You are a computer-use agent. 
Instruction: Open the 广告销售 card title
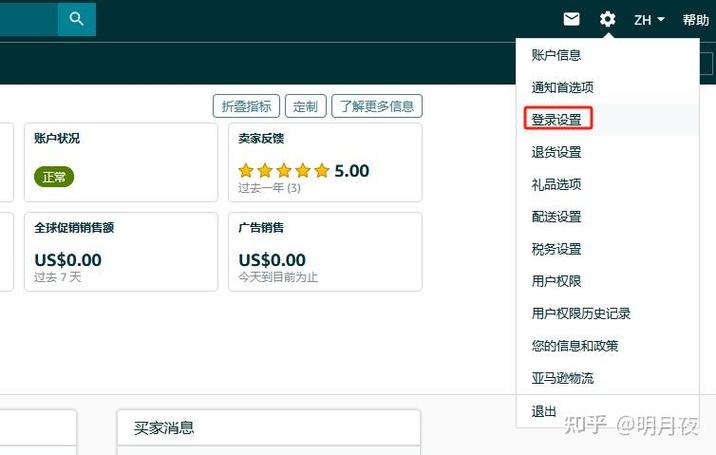[x=261, y=228]
